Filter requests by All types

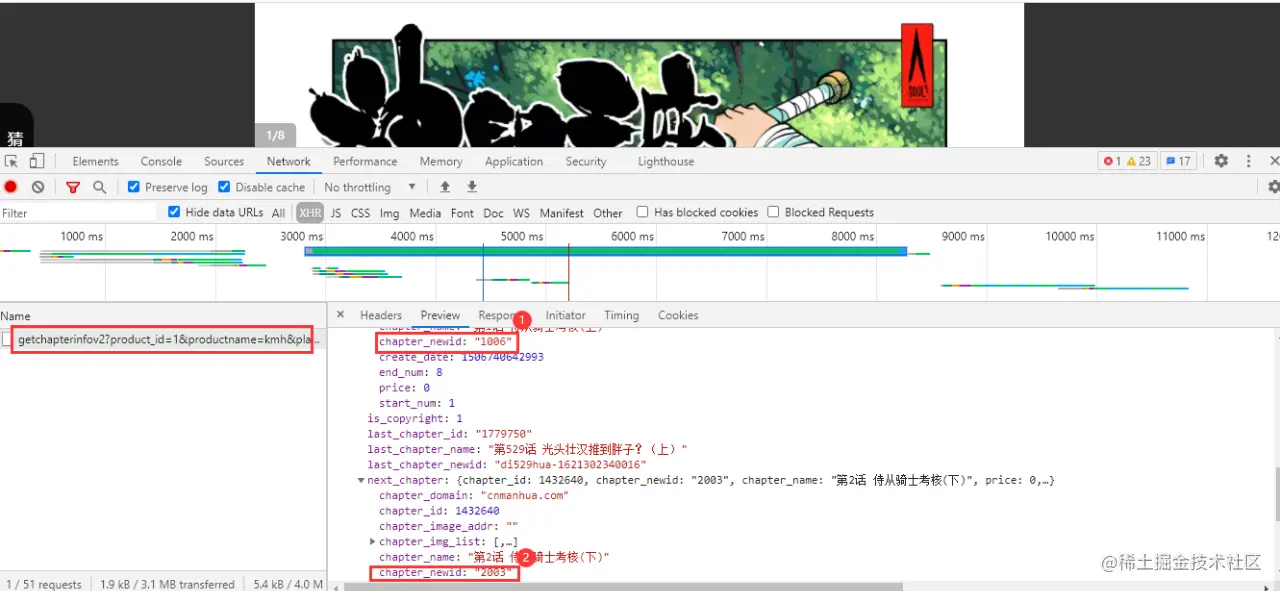[x=278, y=213]
